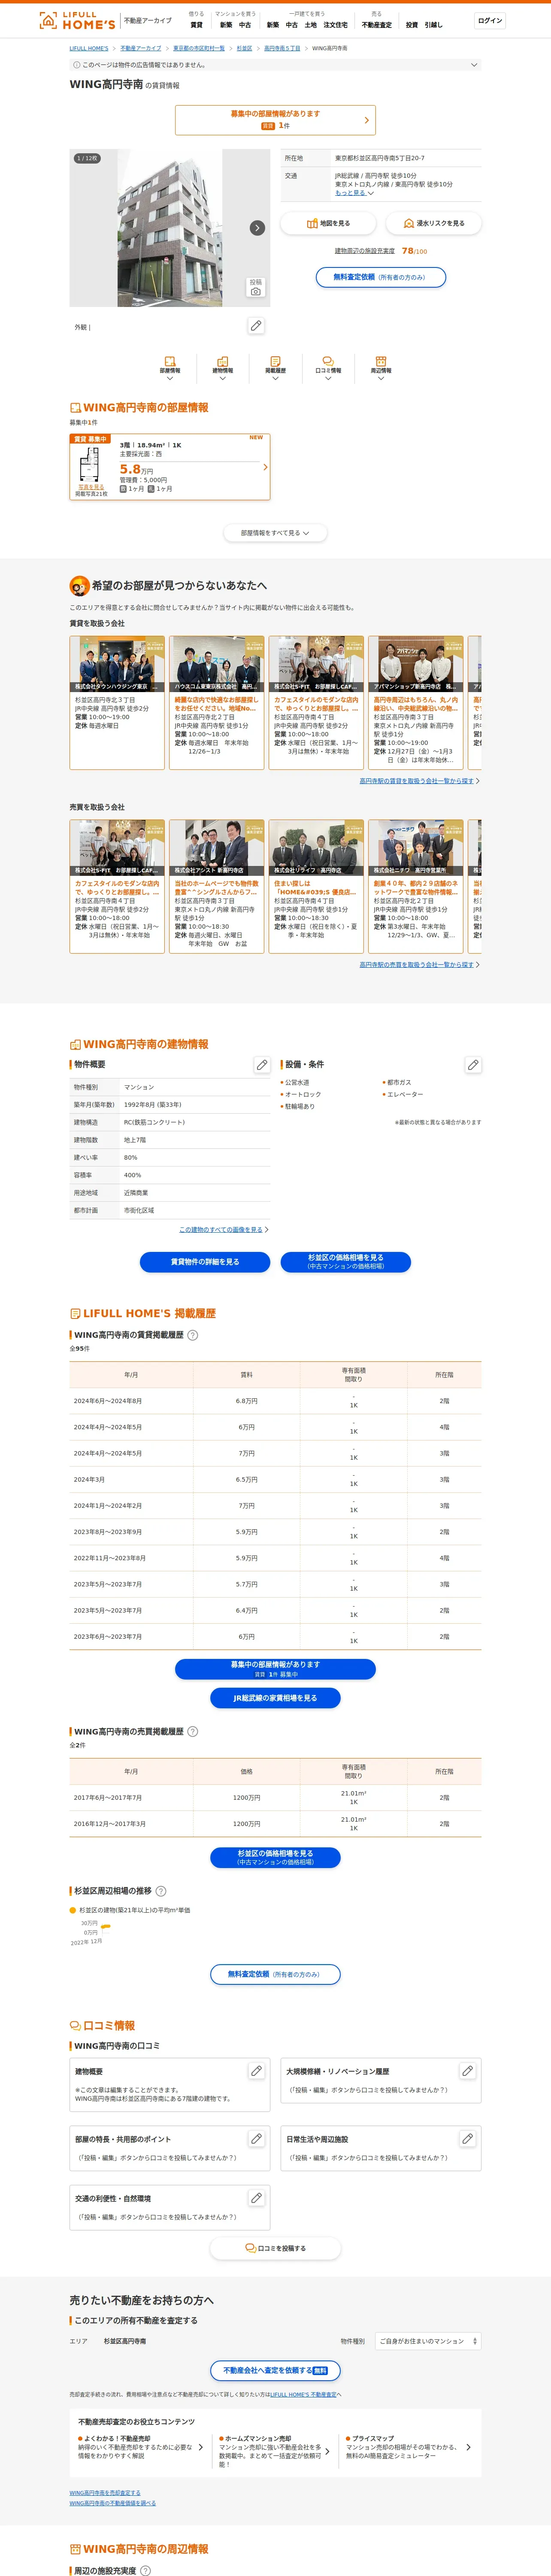This screenshot has width=551, height=2576.
Task: Open the 物件種別 dropdown for appraisal
Action: click(x=428, y=2341)
